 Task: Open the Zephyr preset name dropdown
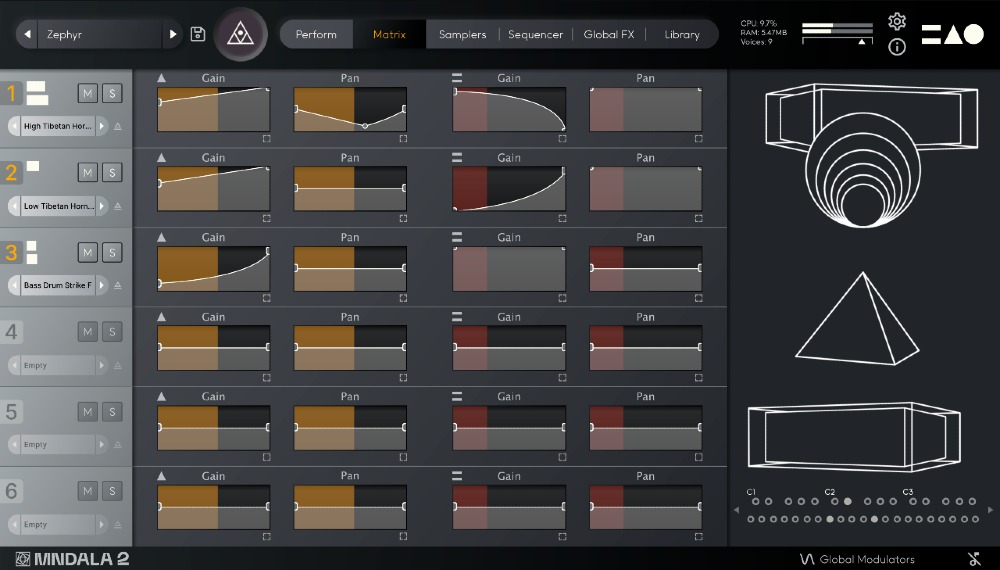tap(100, 34)
